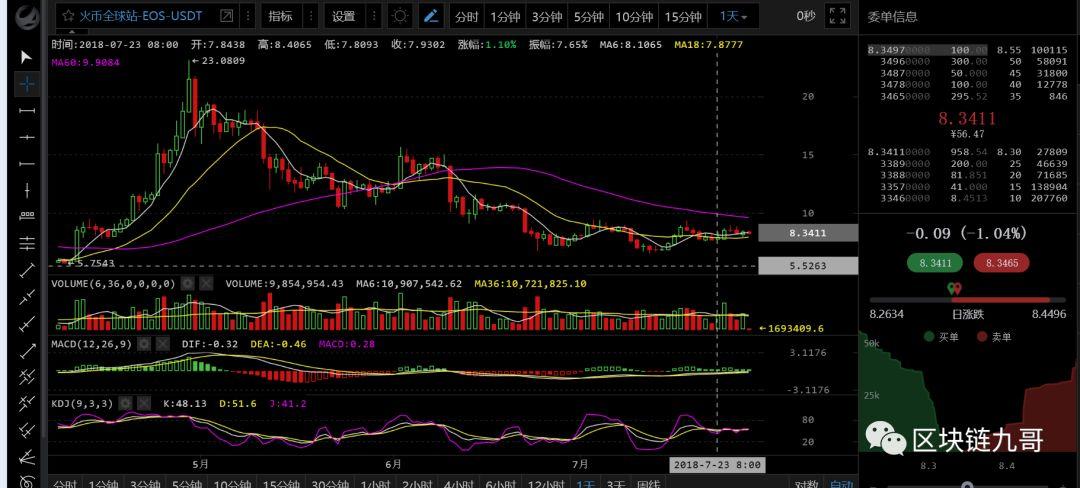
Task: Activate the pencil drawing tools icon
Action: pos(431,16)
